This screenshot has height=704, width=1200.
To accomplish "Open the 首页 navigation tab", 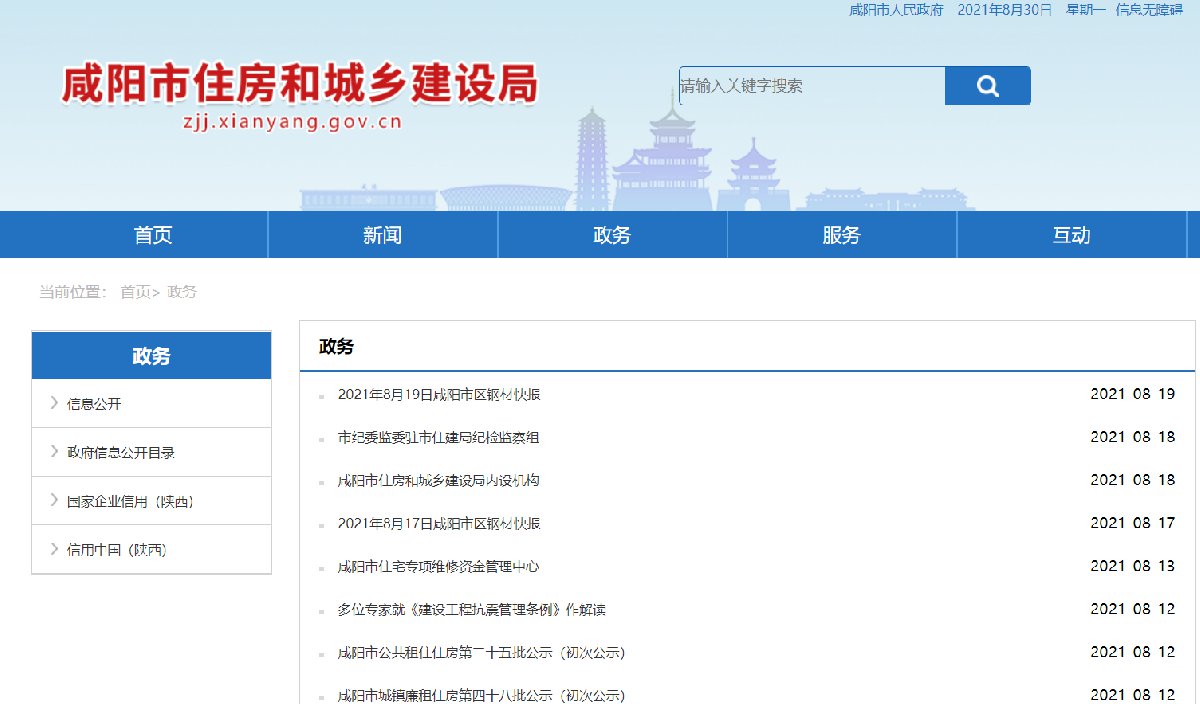I will (x=153, y=235).
